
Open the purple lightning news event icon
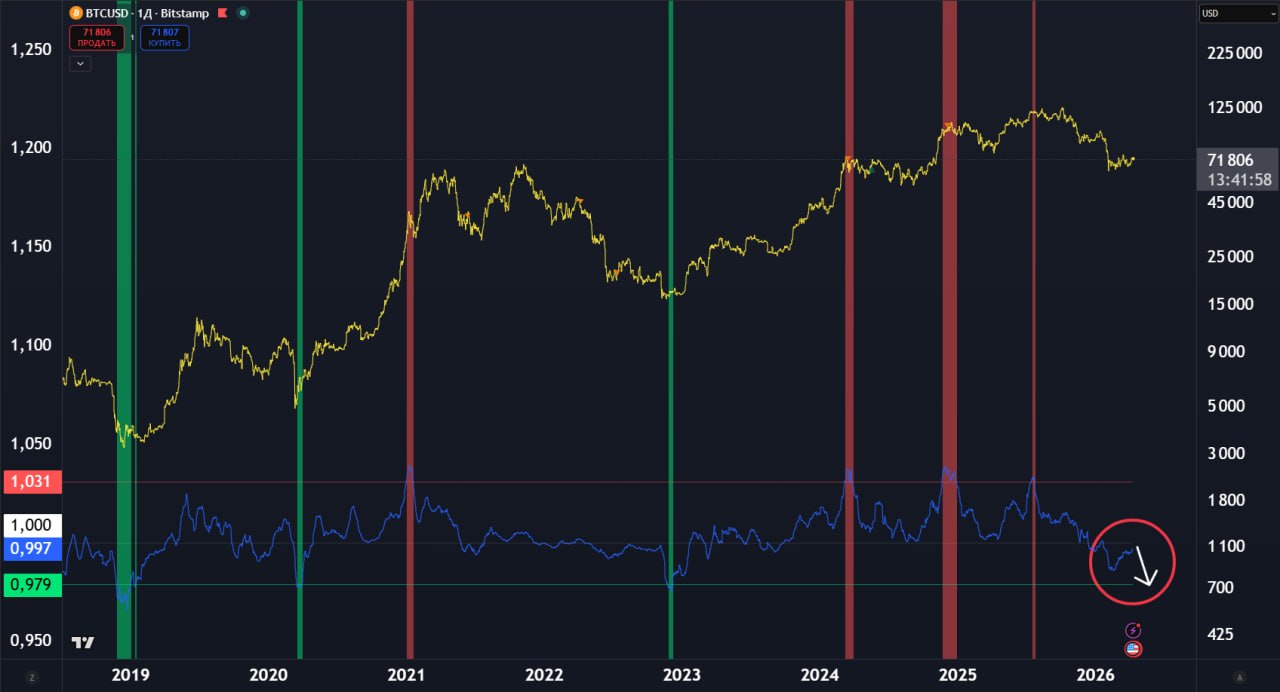pyautogui.click(x=1133, y=630)
